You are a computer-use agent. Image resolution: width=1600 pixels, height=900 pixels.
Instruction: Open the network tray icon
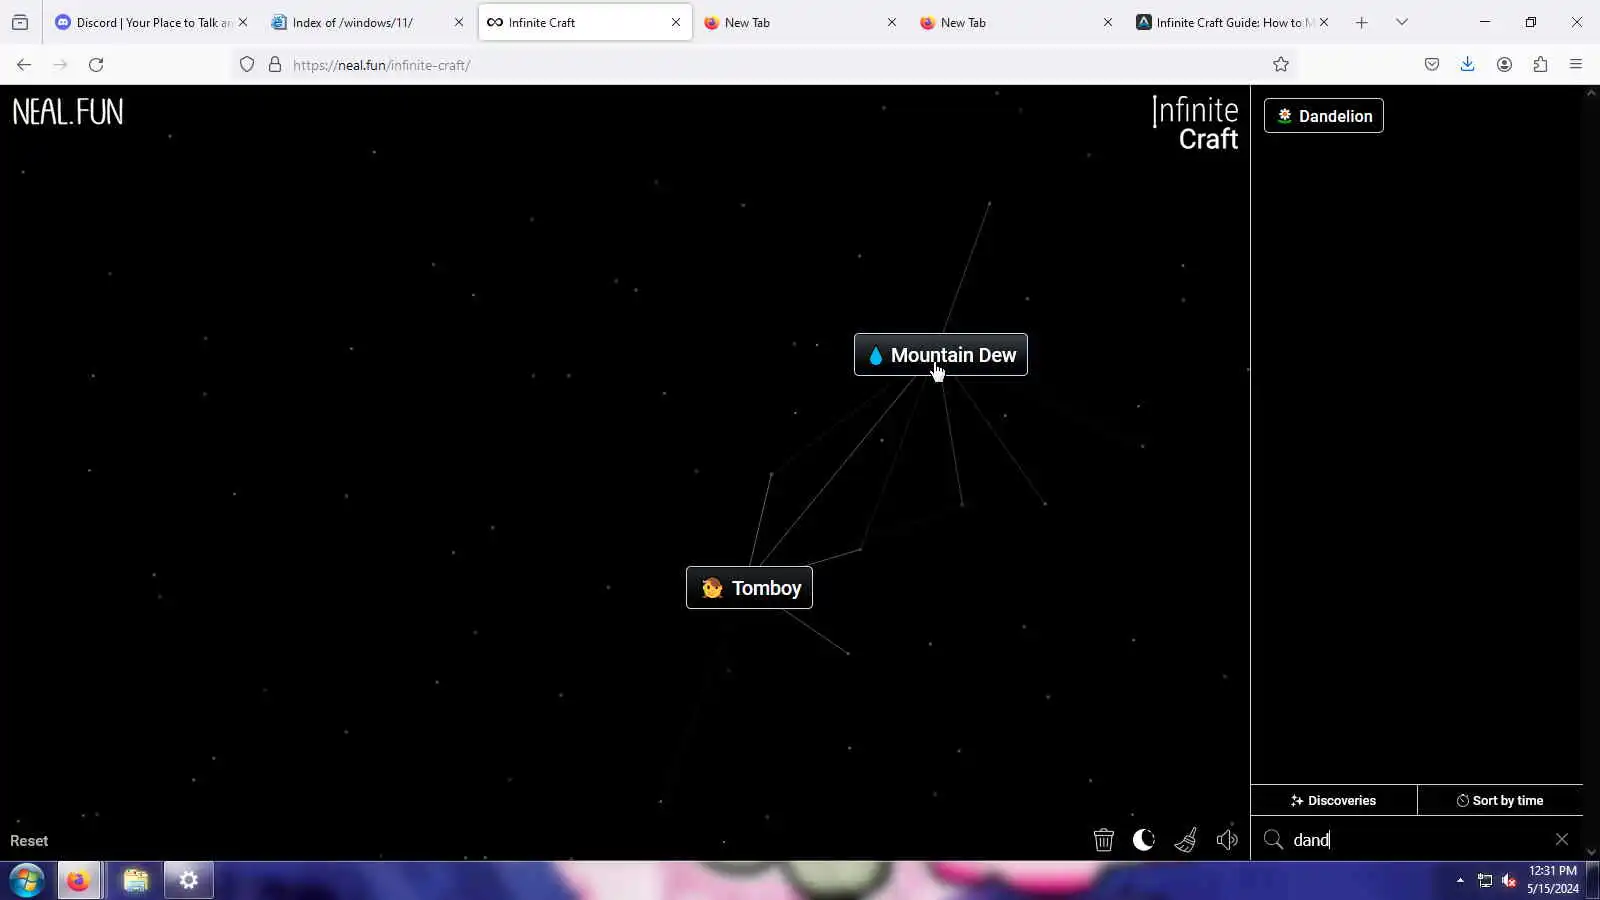coord(1485,881)
